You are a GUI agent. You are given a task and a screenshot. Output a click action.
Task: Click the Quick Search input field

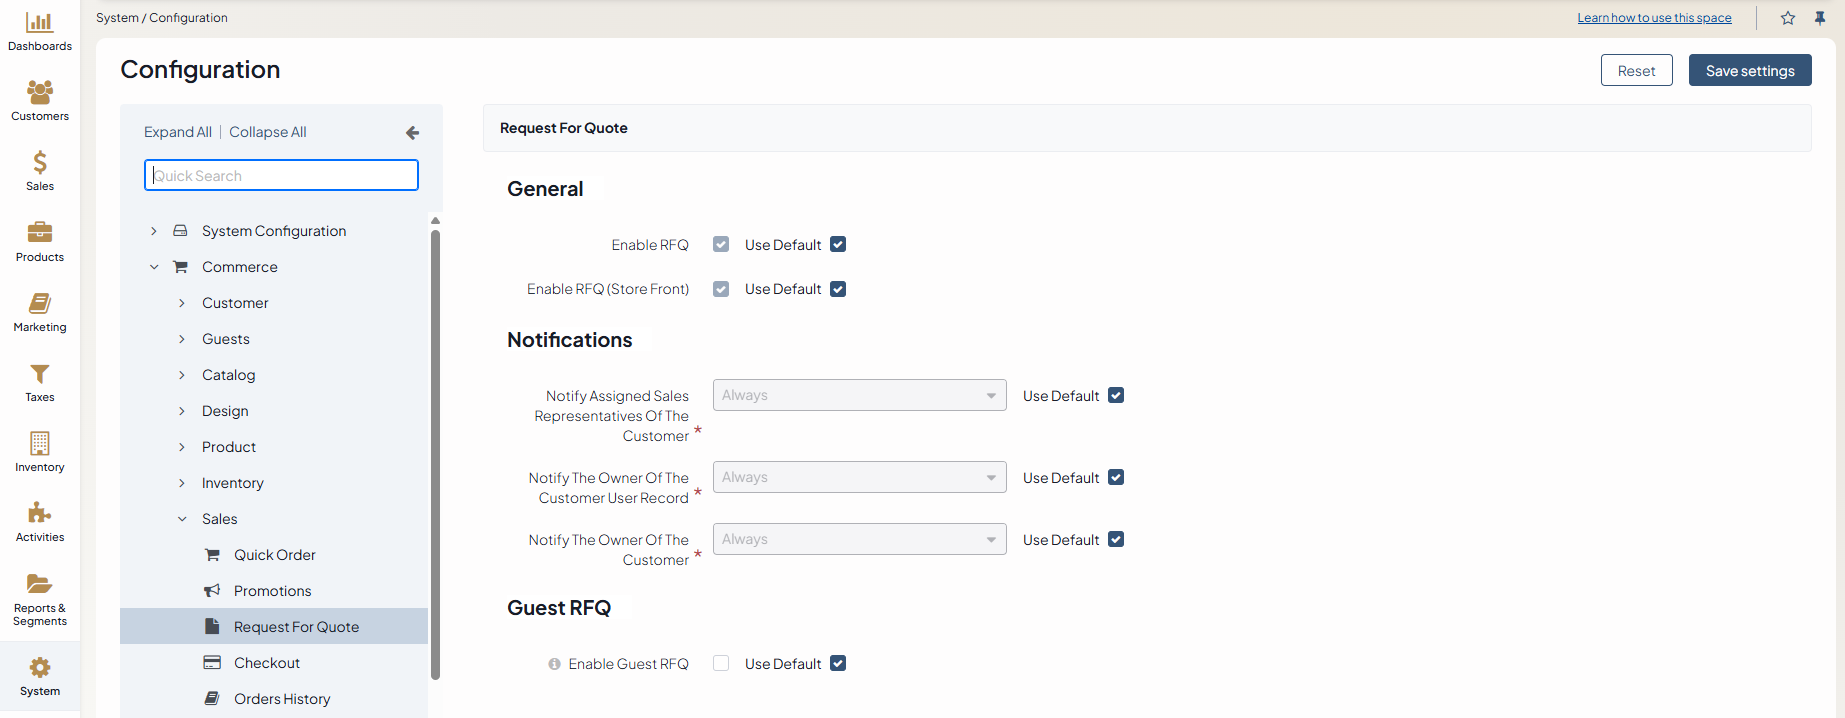point(281,176)
